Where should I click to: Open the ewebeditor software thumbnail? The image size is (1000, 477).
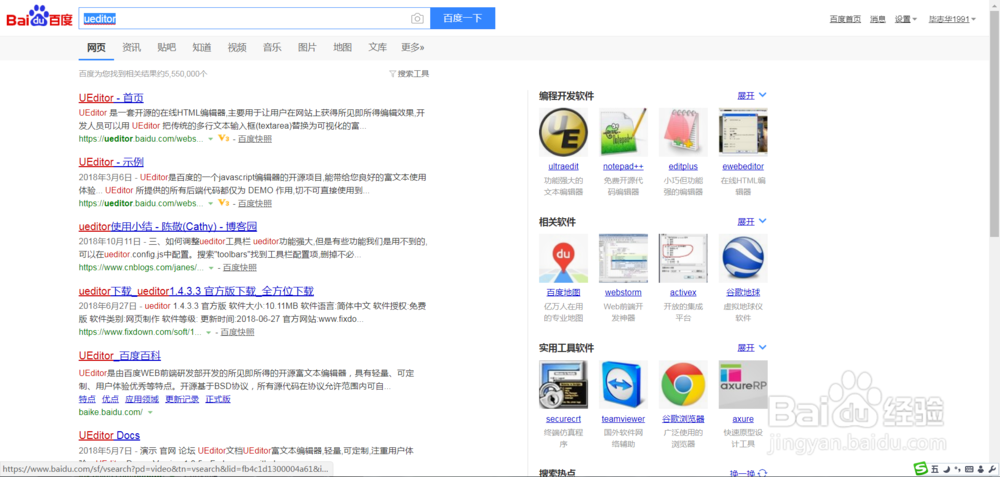(x=743, y=132)
